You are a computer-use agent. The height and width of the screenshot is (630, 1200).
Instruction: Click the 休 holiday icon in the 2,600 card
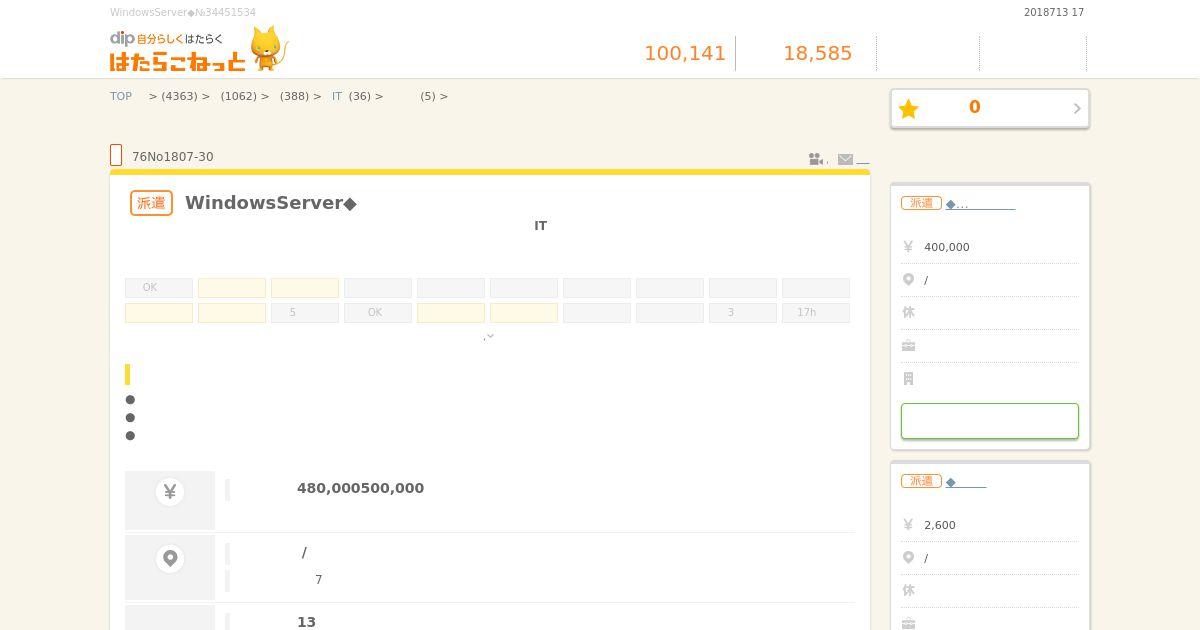tap(908, 590)
